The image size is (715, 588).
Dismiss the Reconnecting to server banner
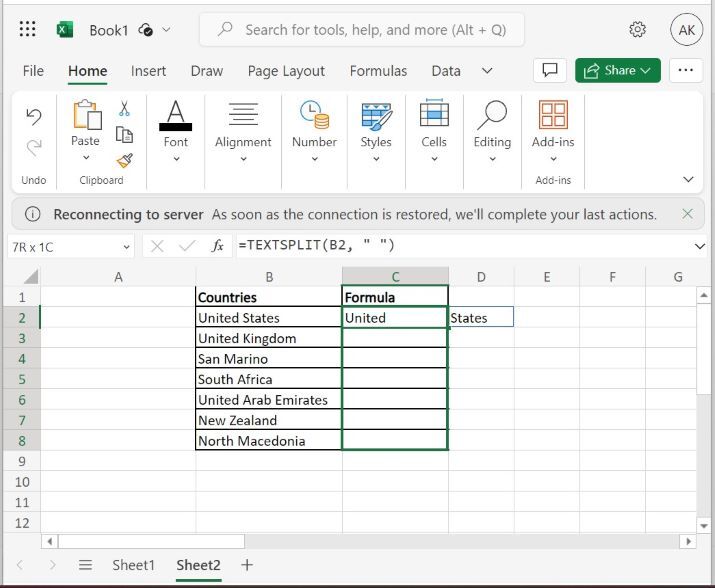(687, 213)
